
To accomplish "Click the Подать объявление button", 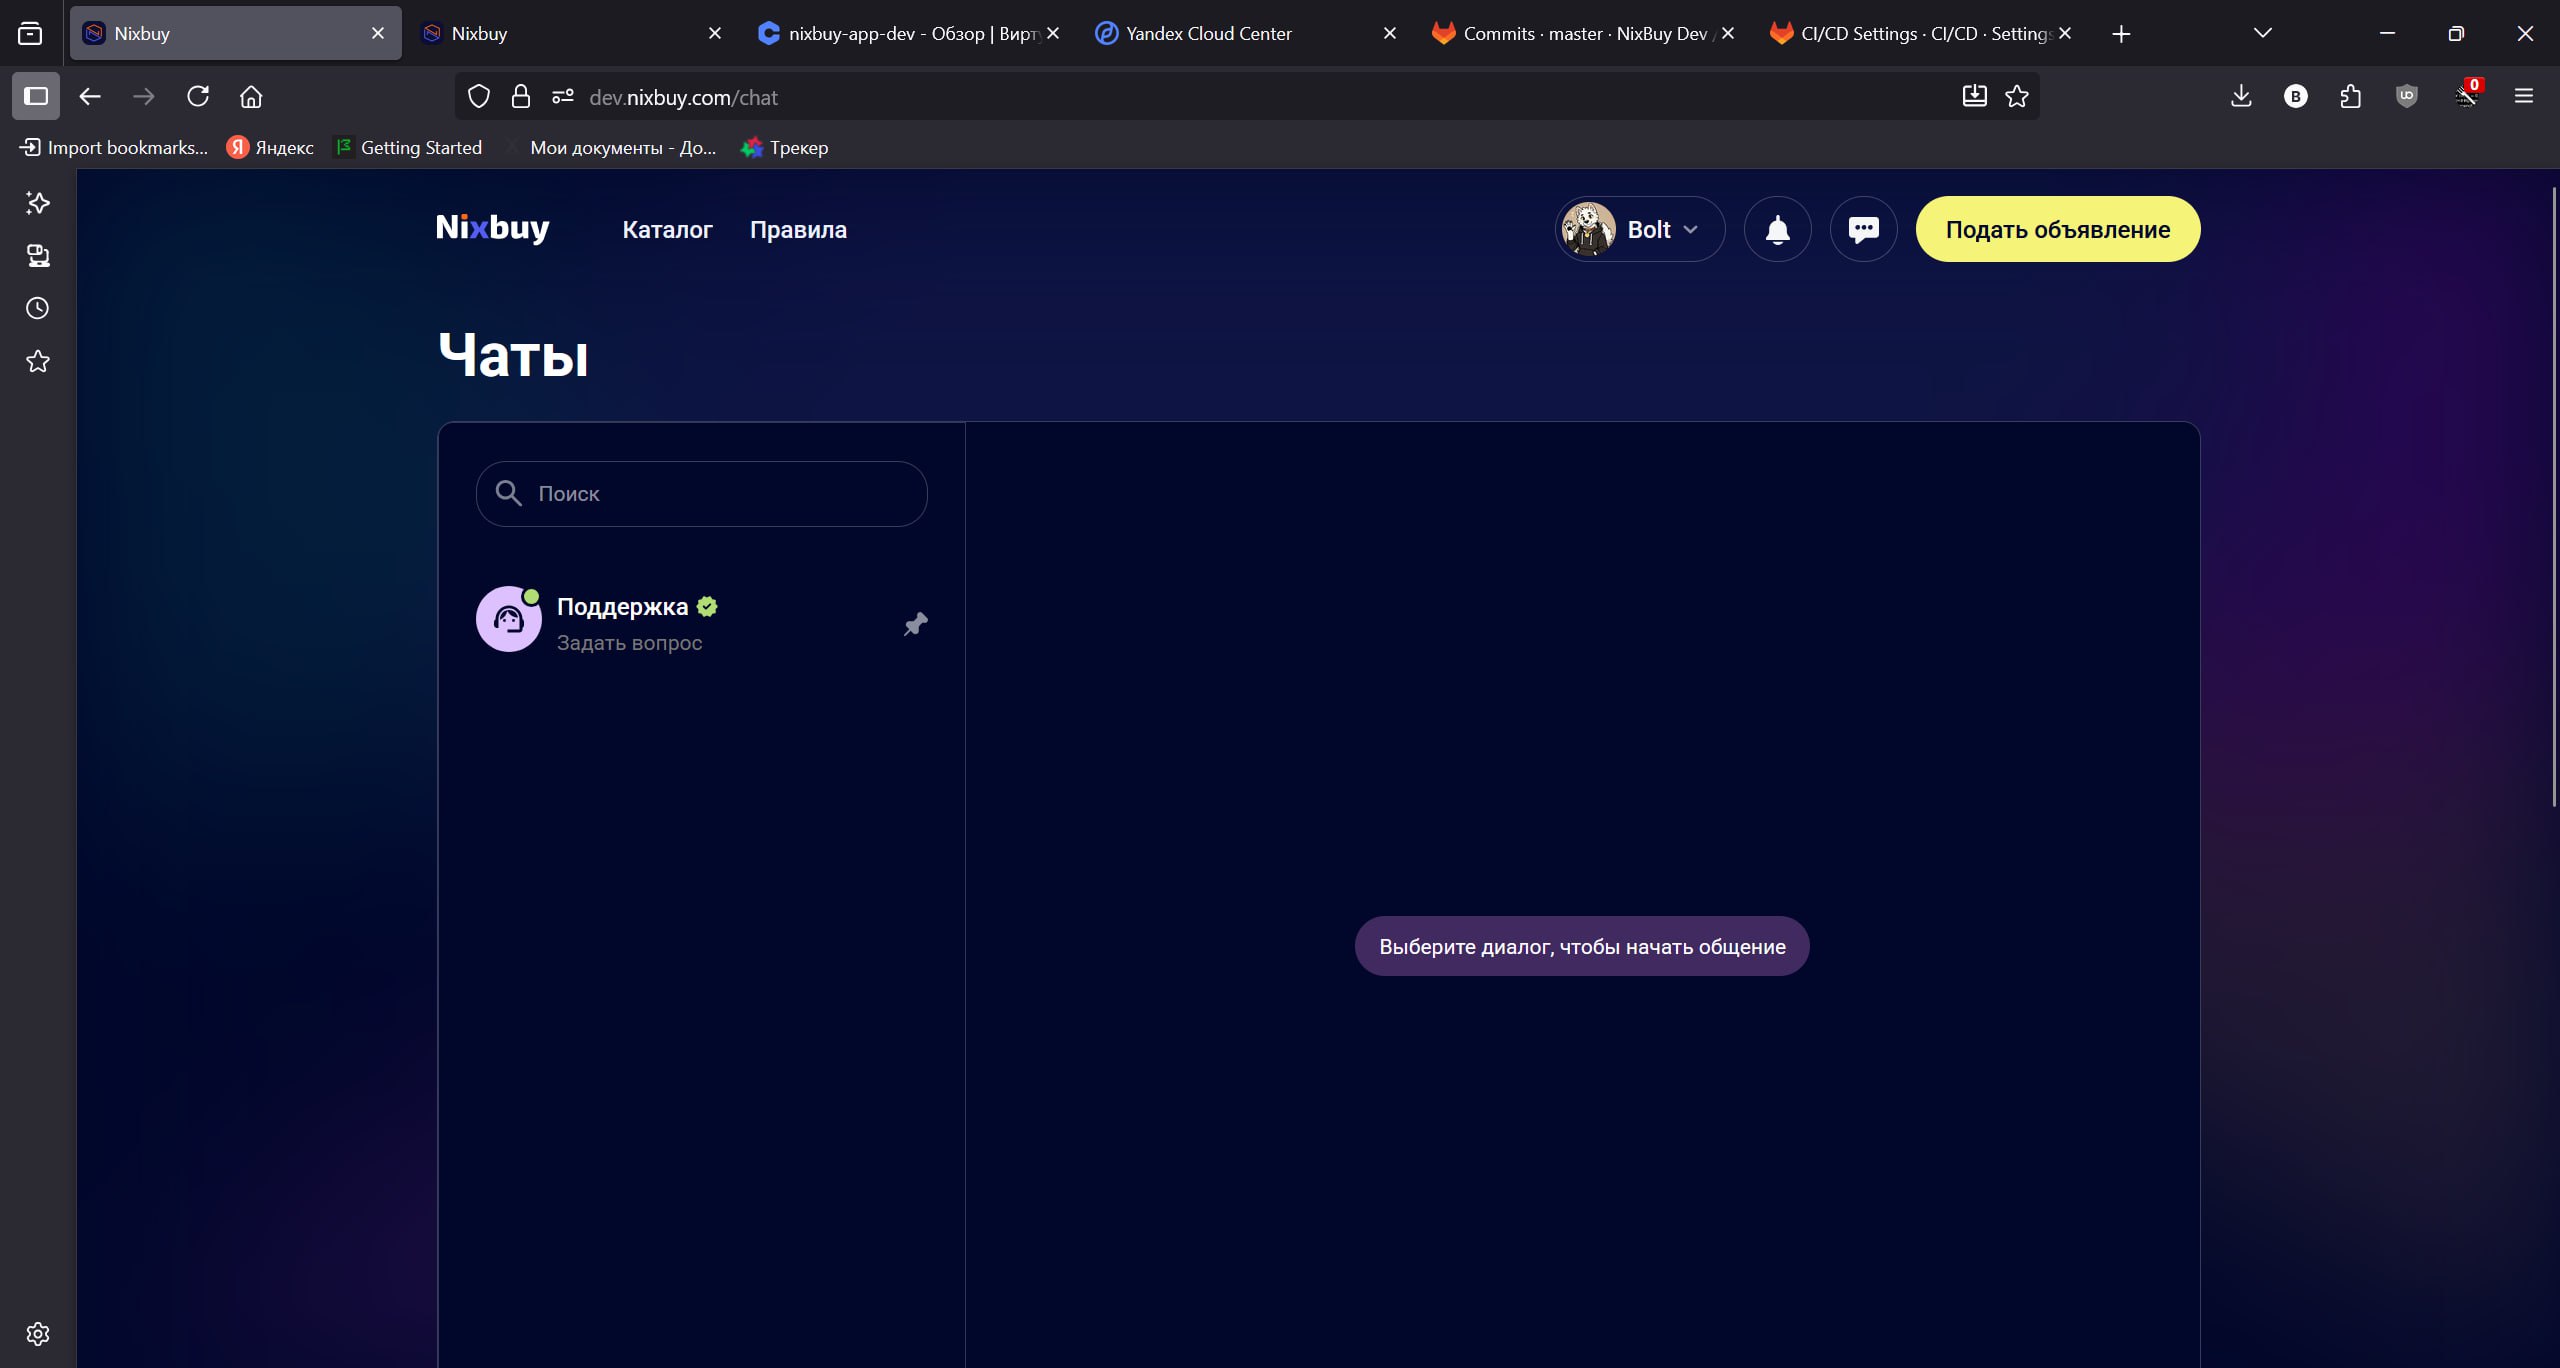I will click(2057, 229).
